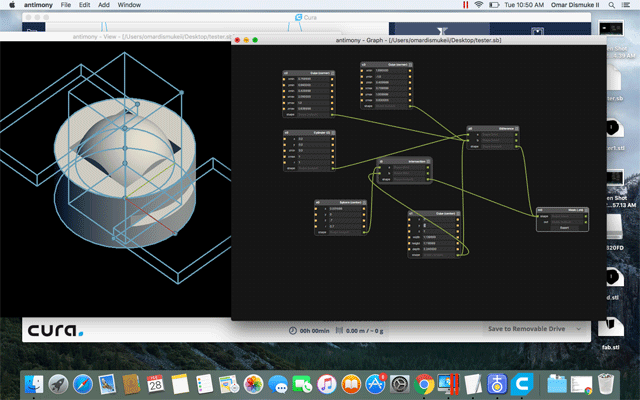Image resolution: width=640 pixels, height=400 pixels.
Task: Open Finder from the Dock
Action: [x=34, y=384]
